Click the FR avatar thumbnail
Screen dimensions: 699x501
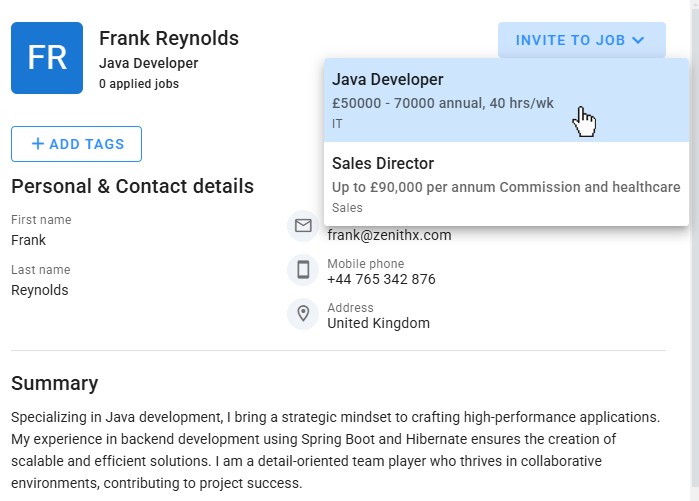click(47, 58)
